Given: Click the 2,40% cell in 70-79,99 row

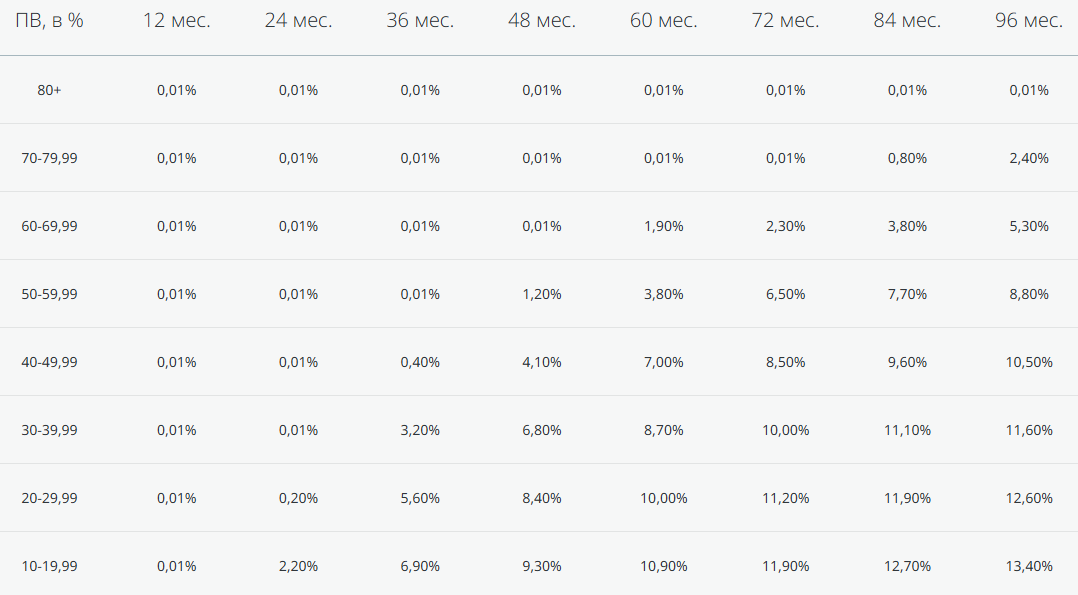Looking at the screenshot, I should point(1029,158).
